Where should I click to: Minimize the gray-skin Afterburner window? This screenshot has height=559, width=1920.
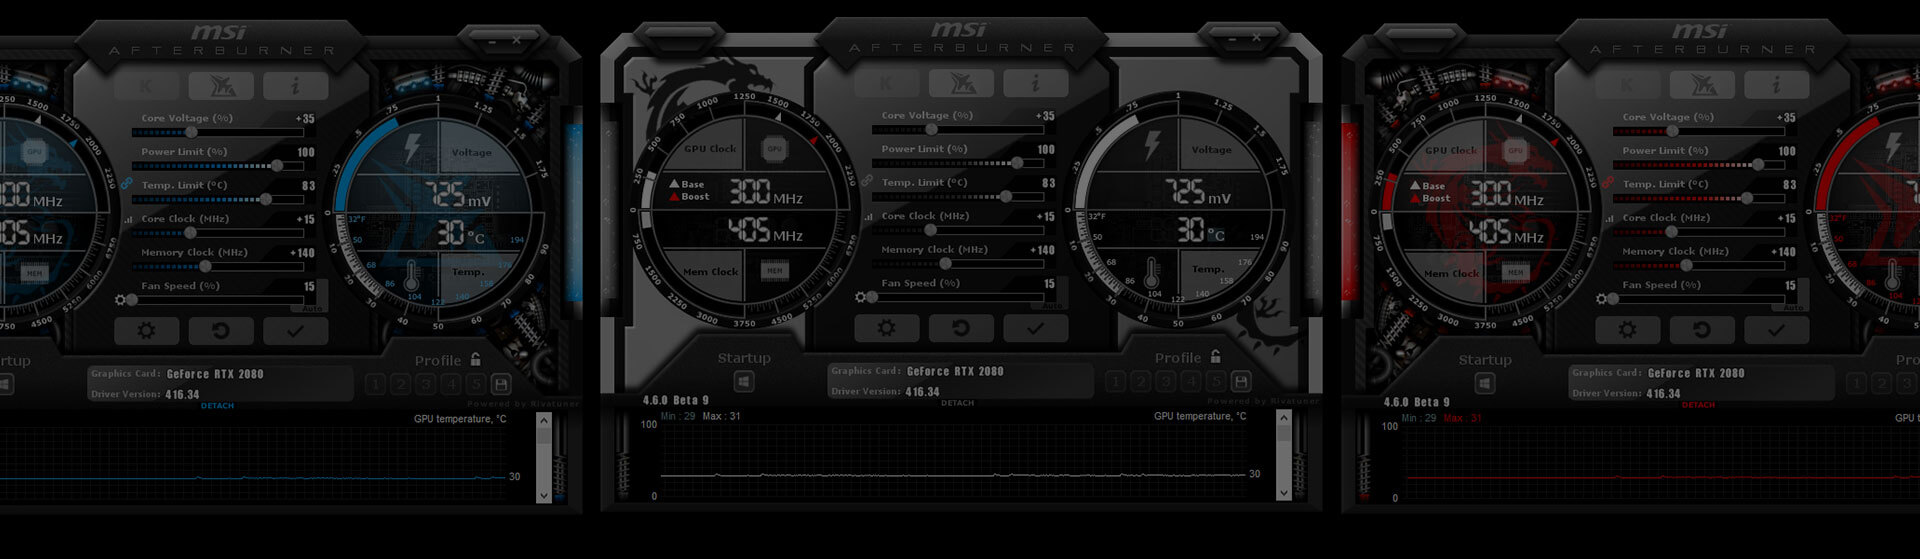[1232, 38]
